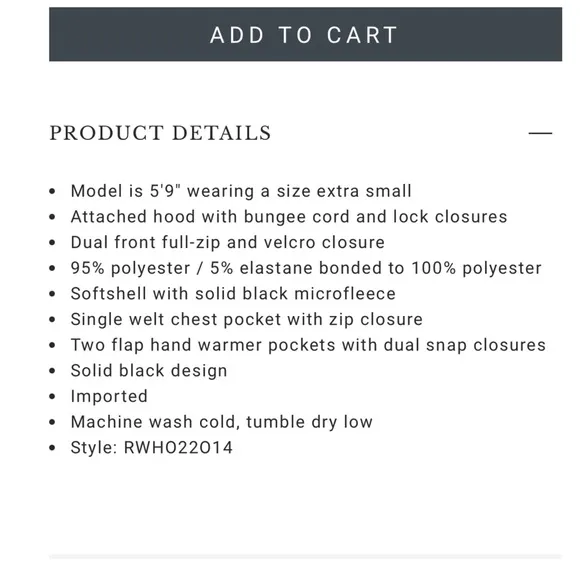Click the dual front full-zip bullet

pyautogui.click(x=227, y=243)
